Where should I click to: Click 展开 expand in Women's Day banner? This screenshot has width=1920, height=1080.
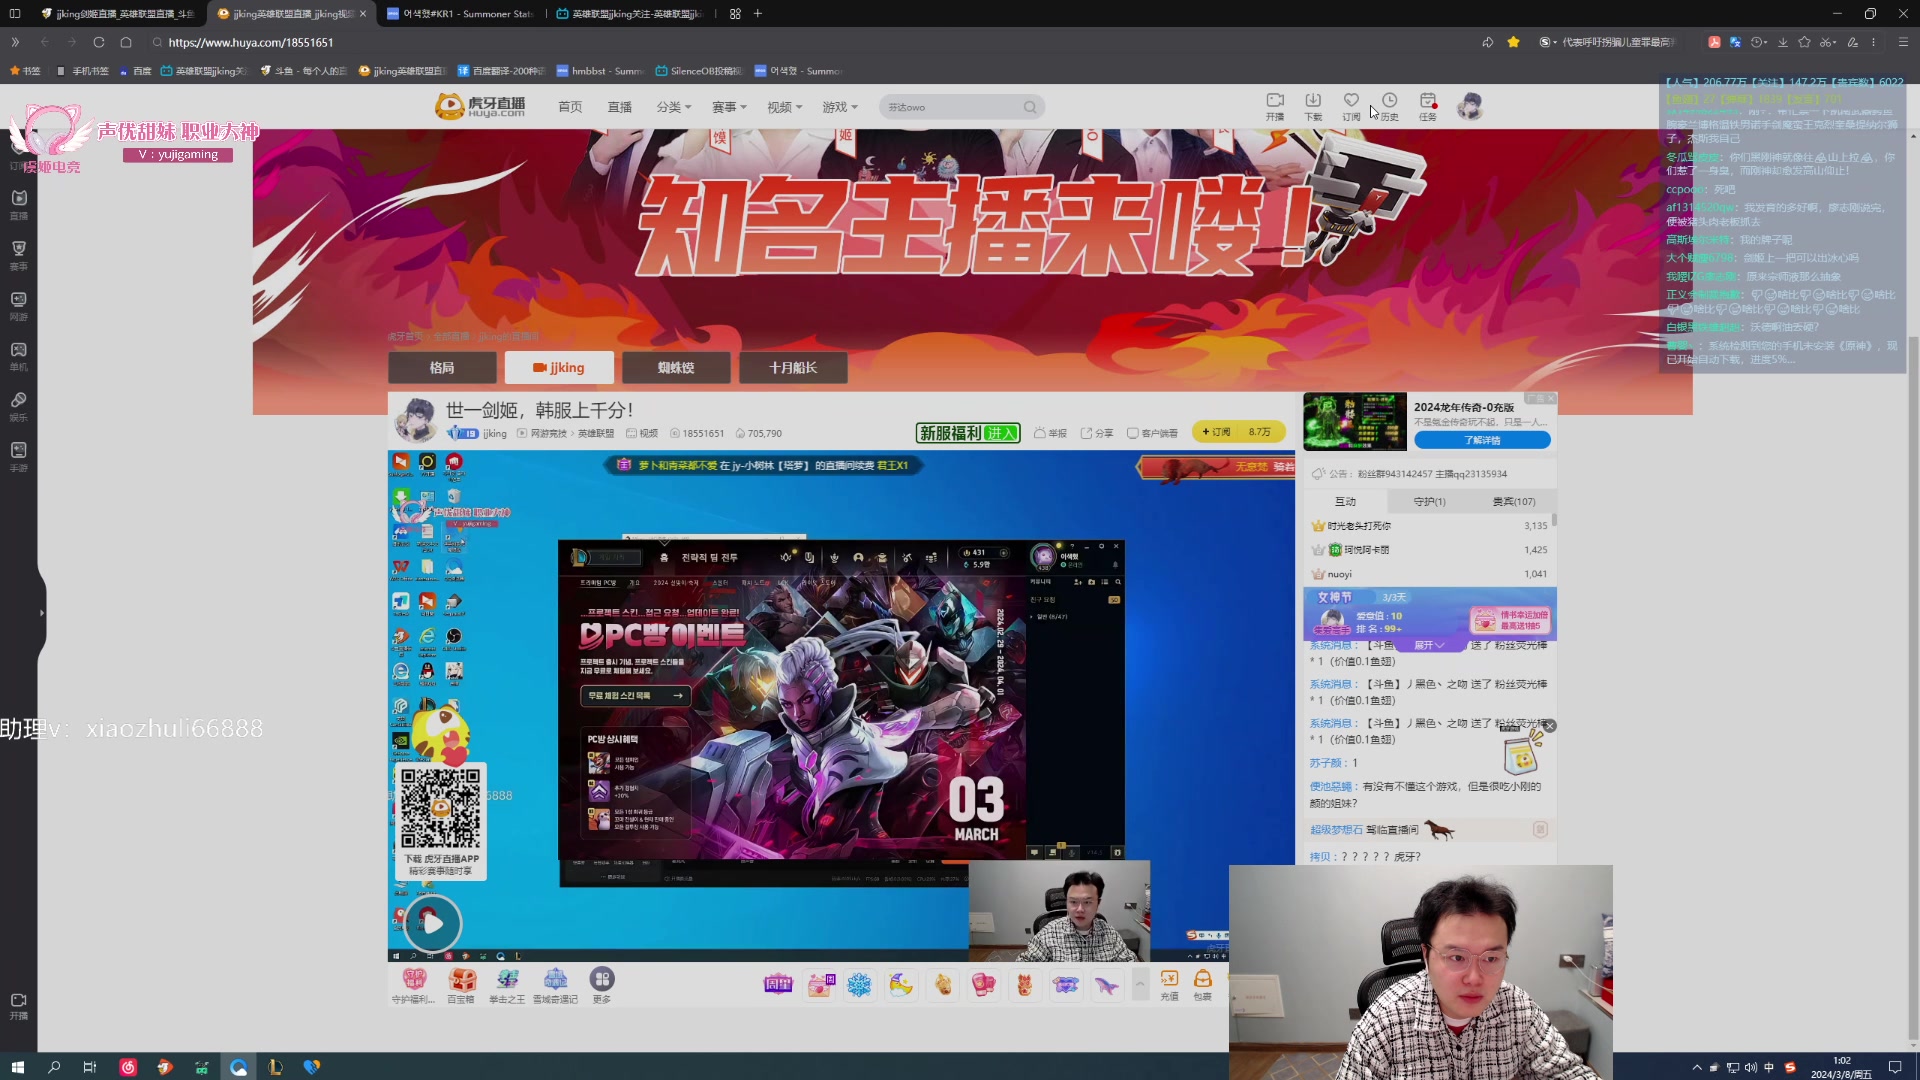click(1428, 645)
